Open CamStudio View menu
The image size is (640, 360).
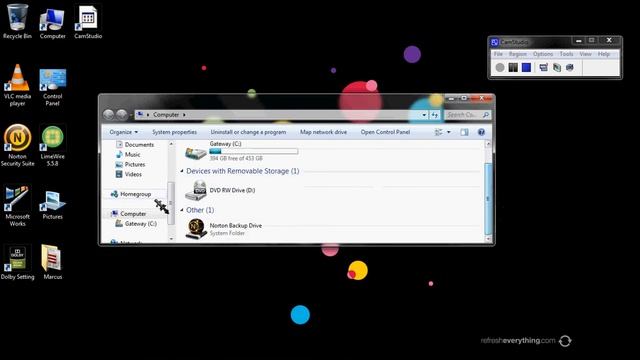point(585,54)
